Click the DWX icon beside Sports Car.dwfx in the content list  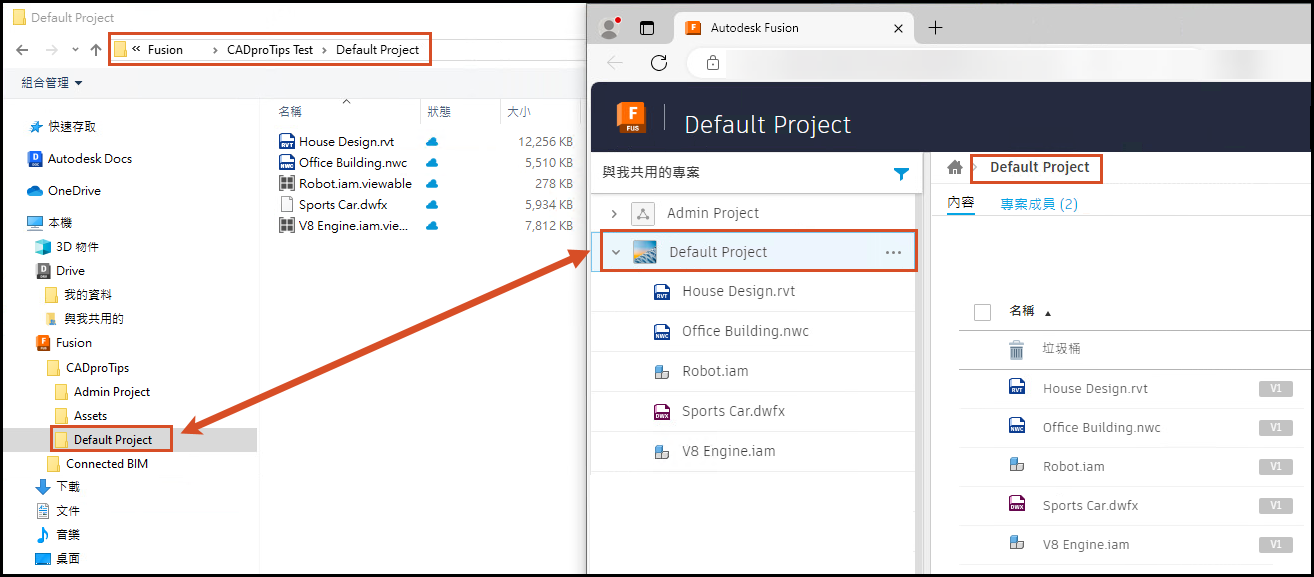[x=1017, y=505]
